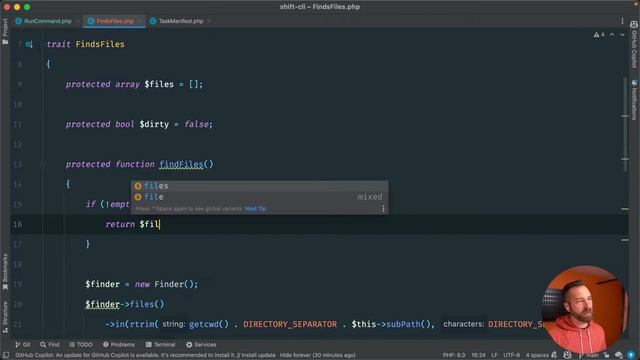
Task: Open the Find tool window
Action: point(49,344)
